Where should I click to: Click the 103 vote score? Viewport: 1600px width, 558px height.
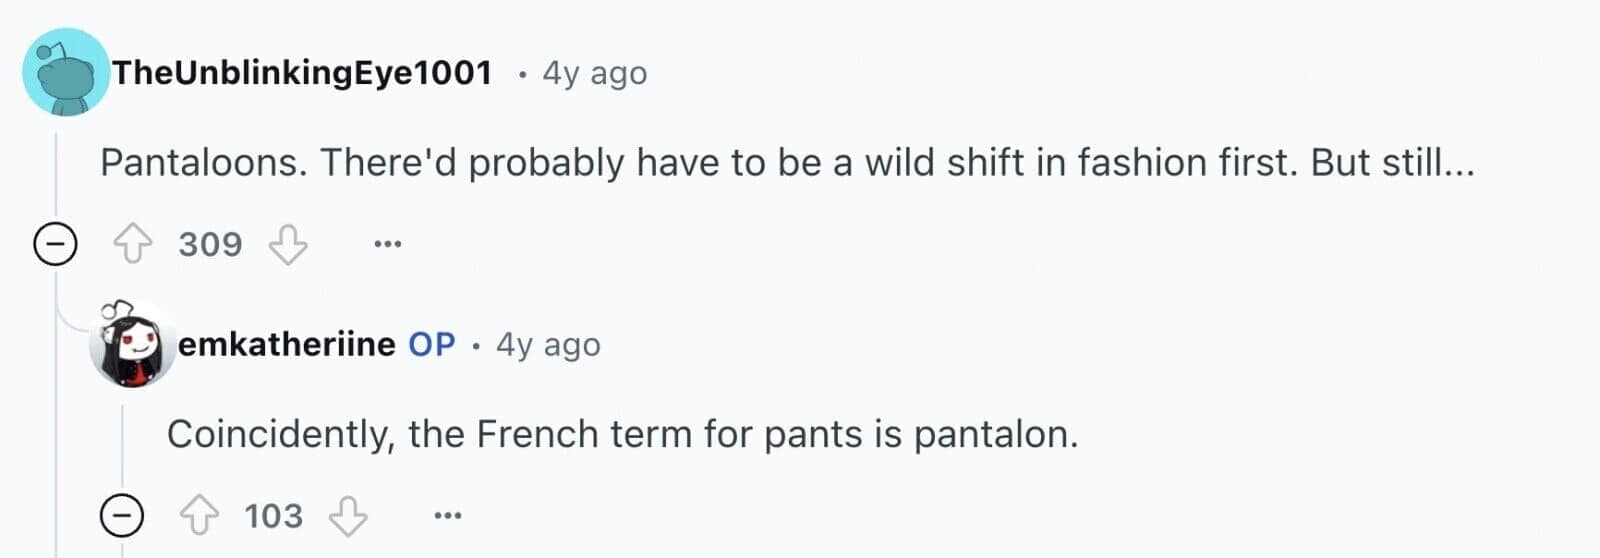[273, 516]
